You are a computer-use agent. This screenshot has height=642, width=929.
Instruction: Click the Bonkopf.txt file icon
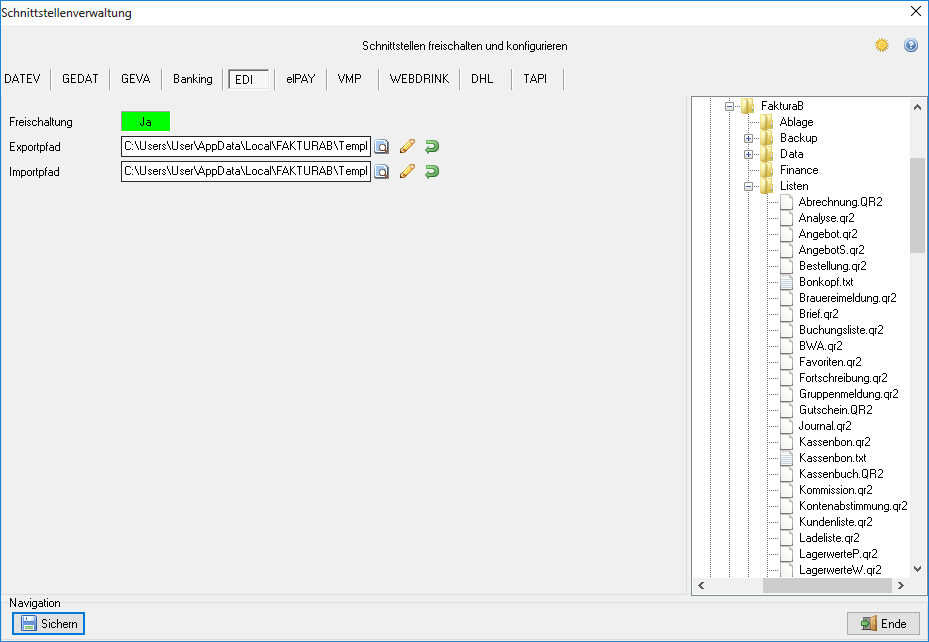[x=786, y=282]
